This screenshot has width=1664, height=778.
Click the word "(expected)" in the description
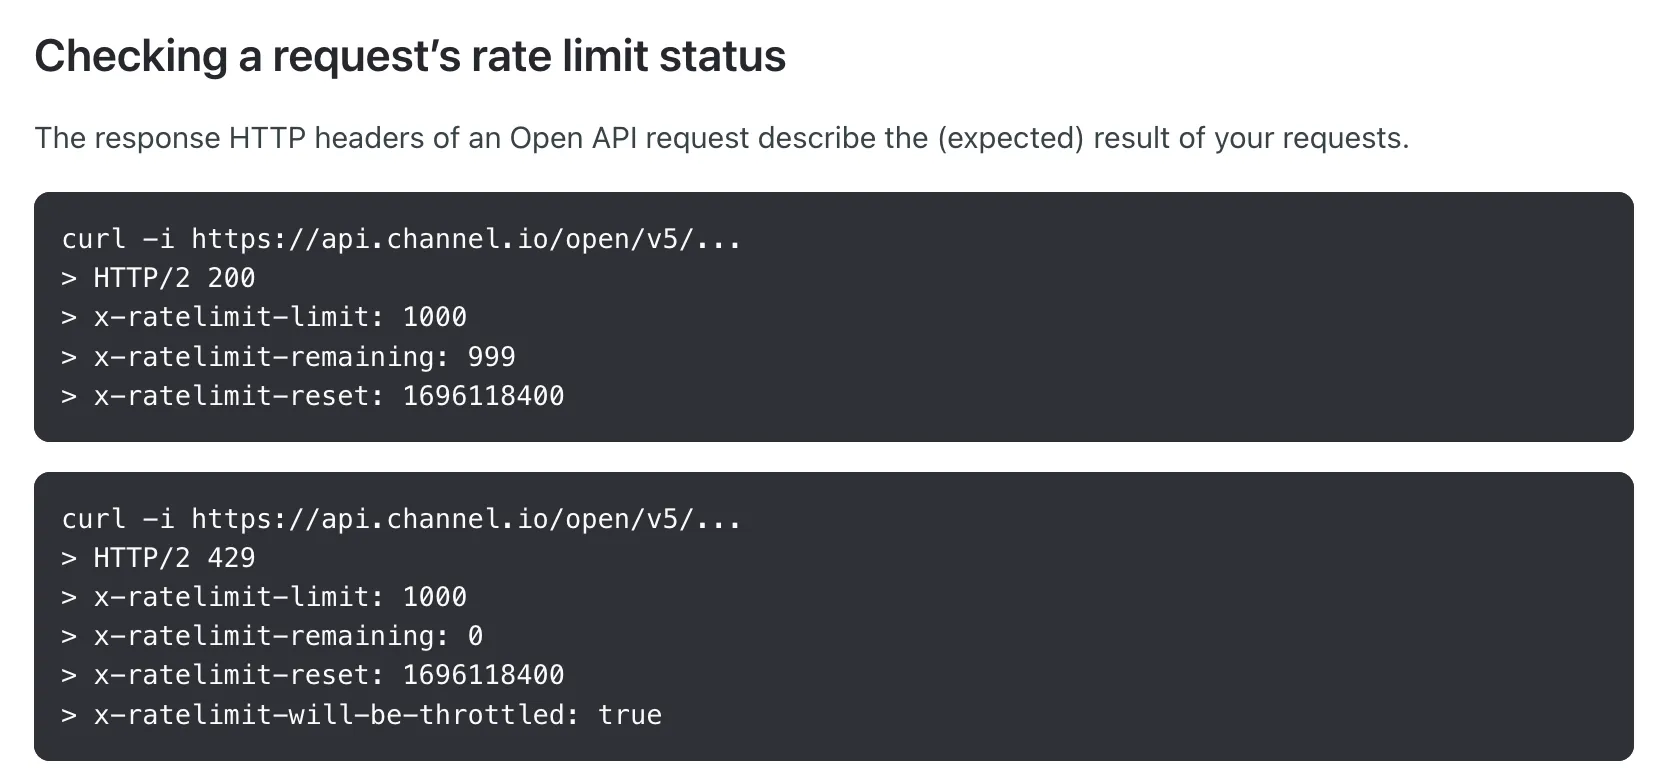(1010, 138)
